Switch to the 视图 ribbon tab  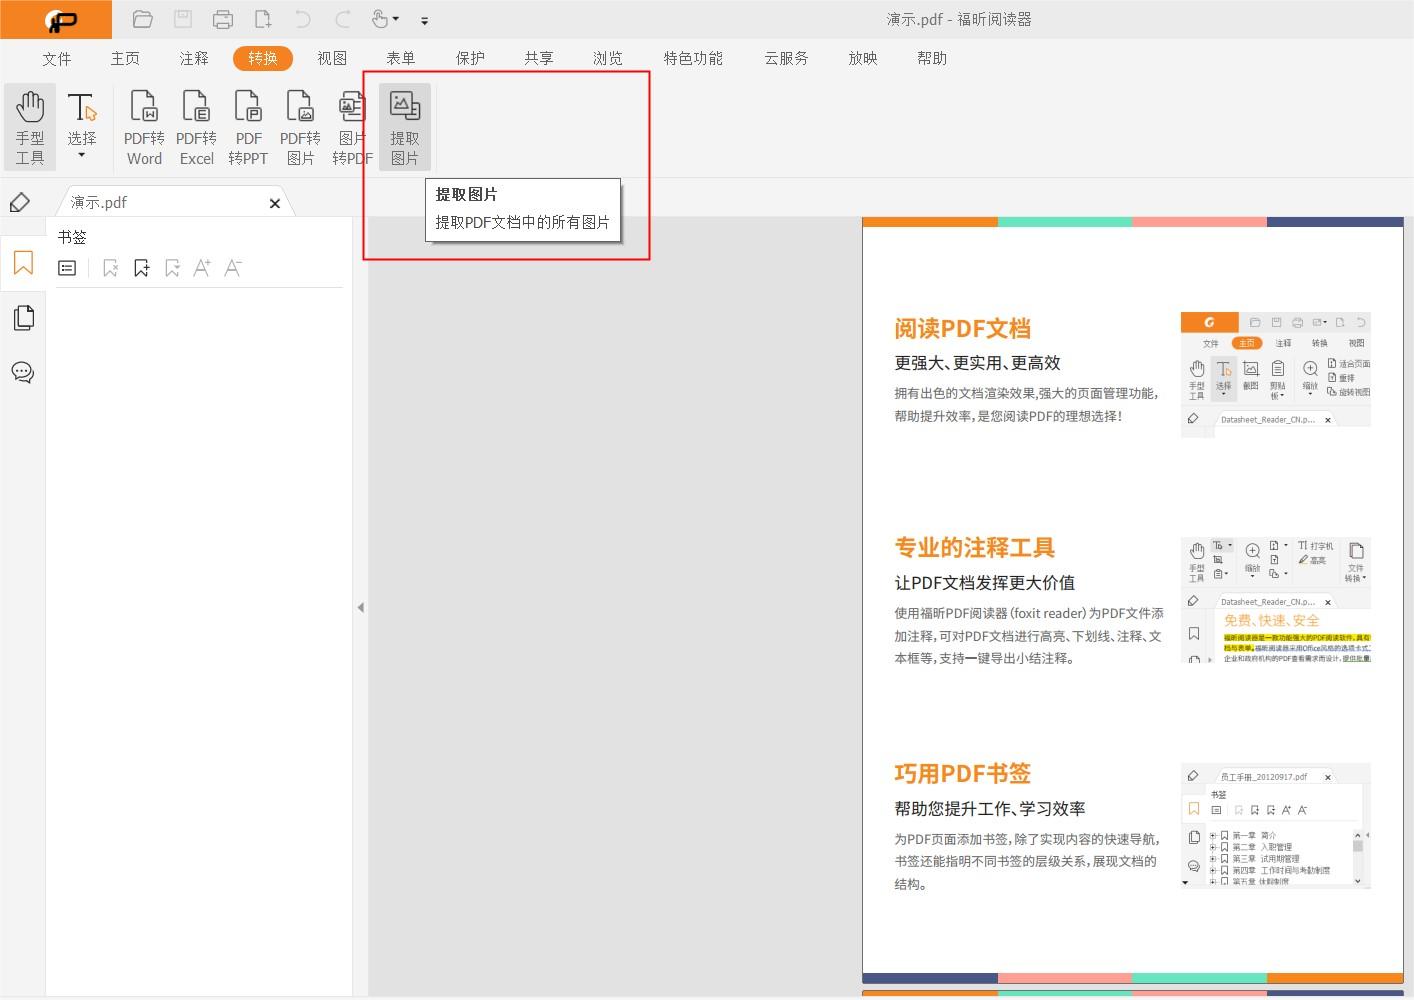(331, 58)
